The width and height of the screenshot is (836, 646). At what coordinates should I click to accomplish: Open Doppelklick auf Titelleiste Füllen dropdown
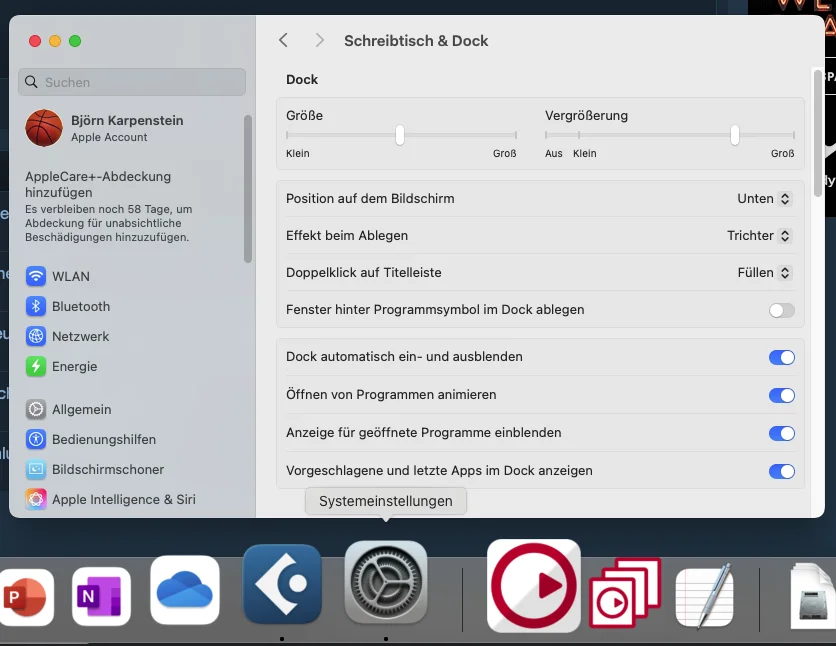click(x=763, y=273)
